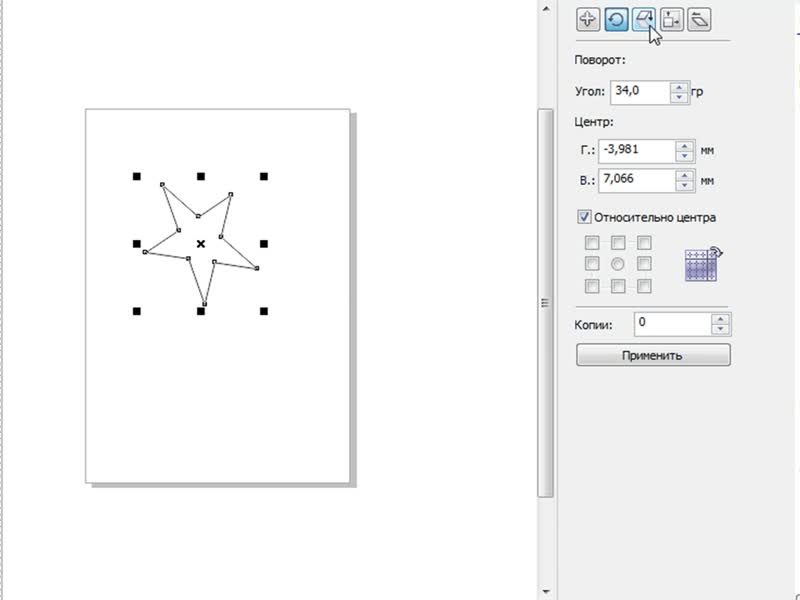
Task: Decrease the Г. center value with down arrow
Action: click(684, 156)
